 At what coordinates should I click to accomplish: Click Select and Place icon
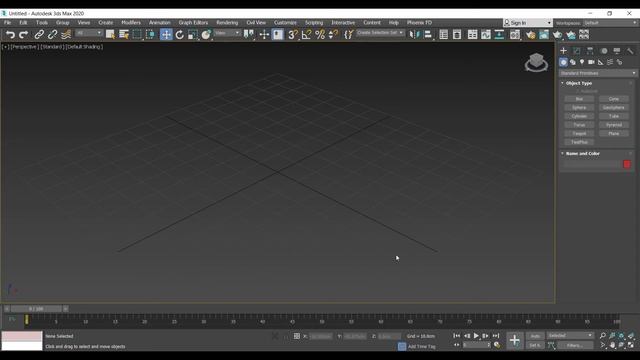click(x=206, y=35)
